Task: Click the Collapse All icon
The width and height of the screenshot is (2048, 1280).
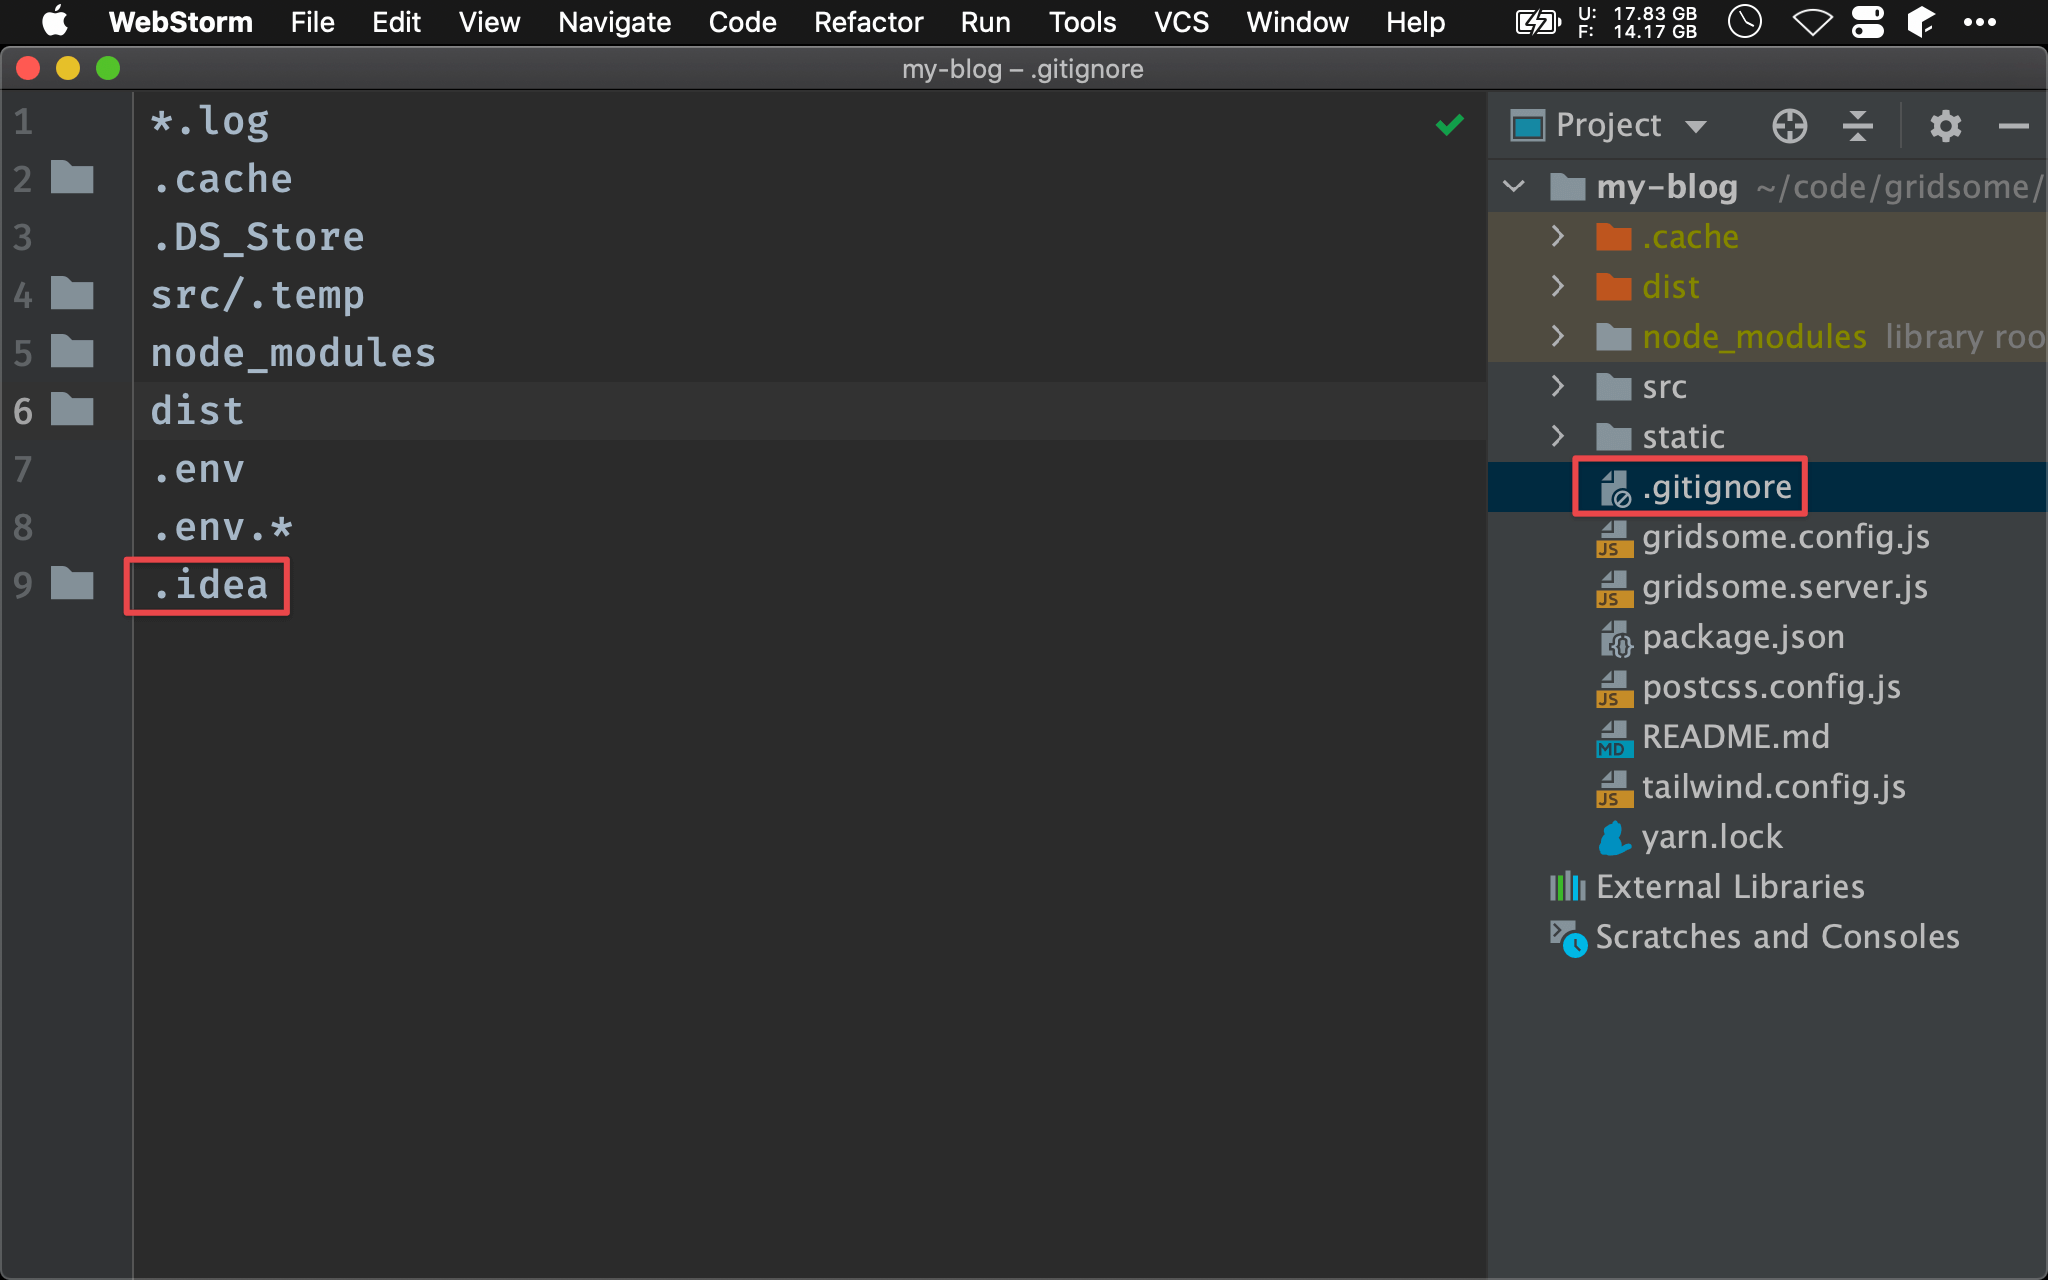Action: click(1857, 126)
